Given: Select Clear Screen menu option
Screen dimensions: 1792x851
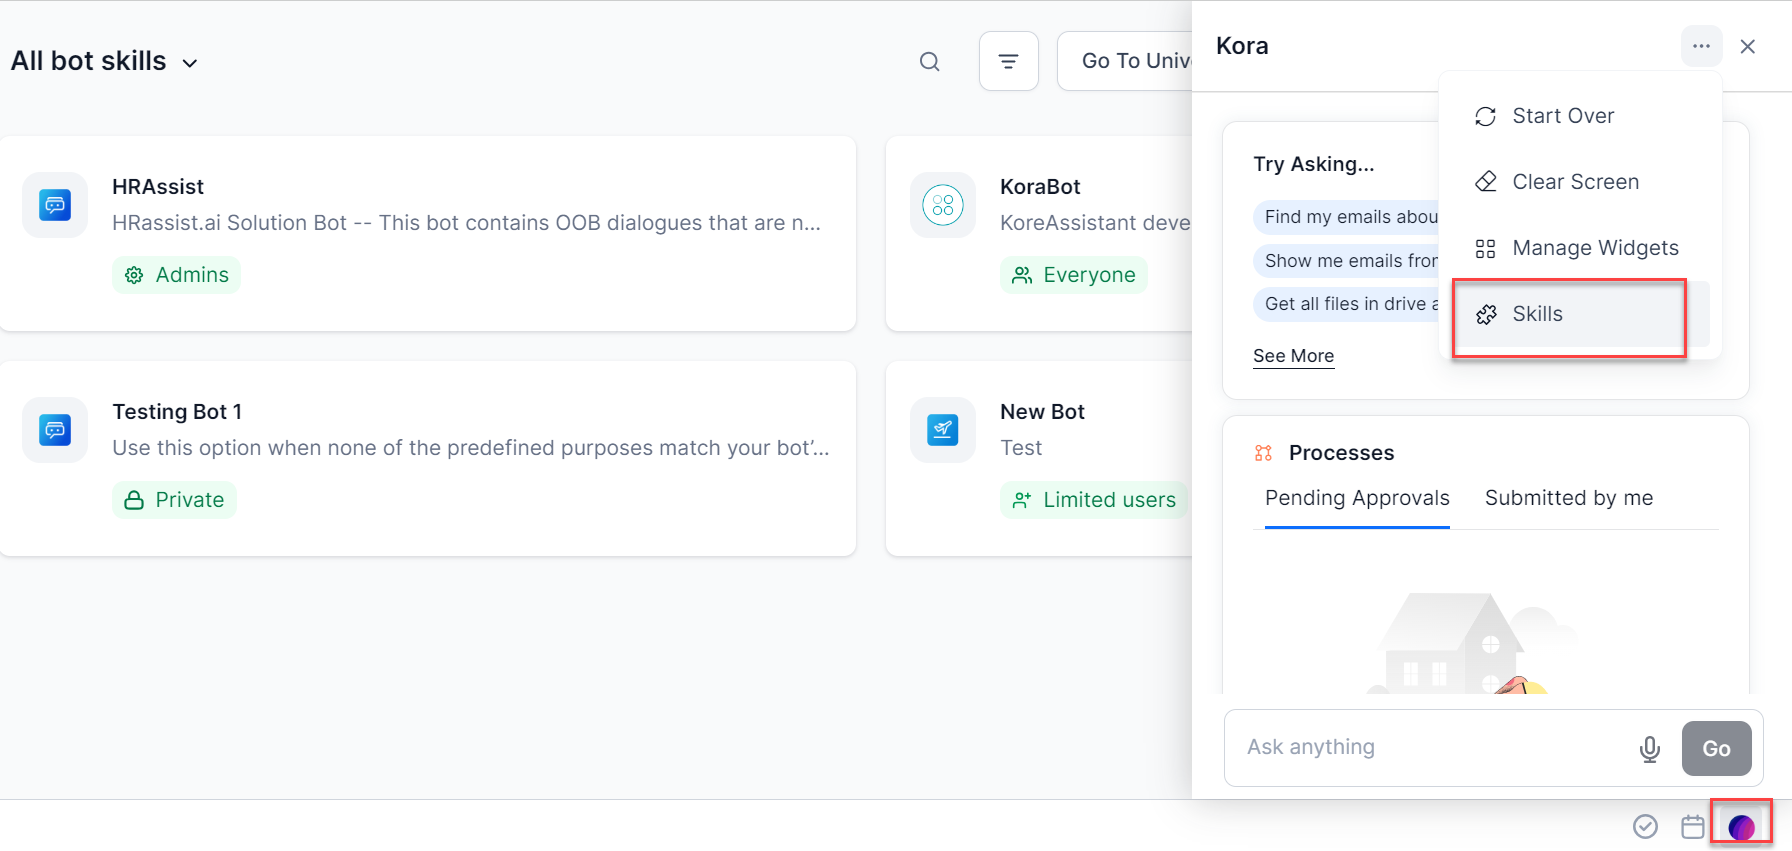Looking at the screenshot, I should [x=1574, y=182].
